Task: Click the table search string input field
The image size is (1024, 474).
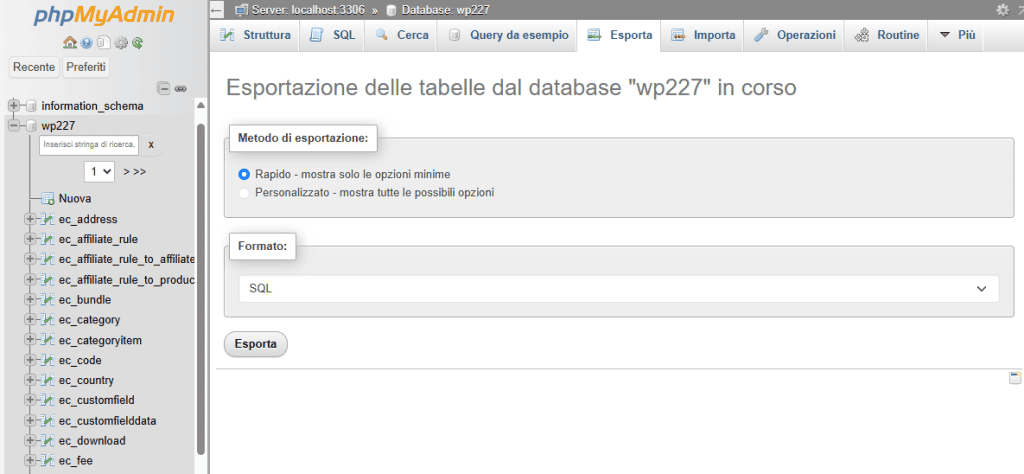Action: tap(90, 145)
